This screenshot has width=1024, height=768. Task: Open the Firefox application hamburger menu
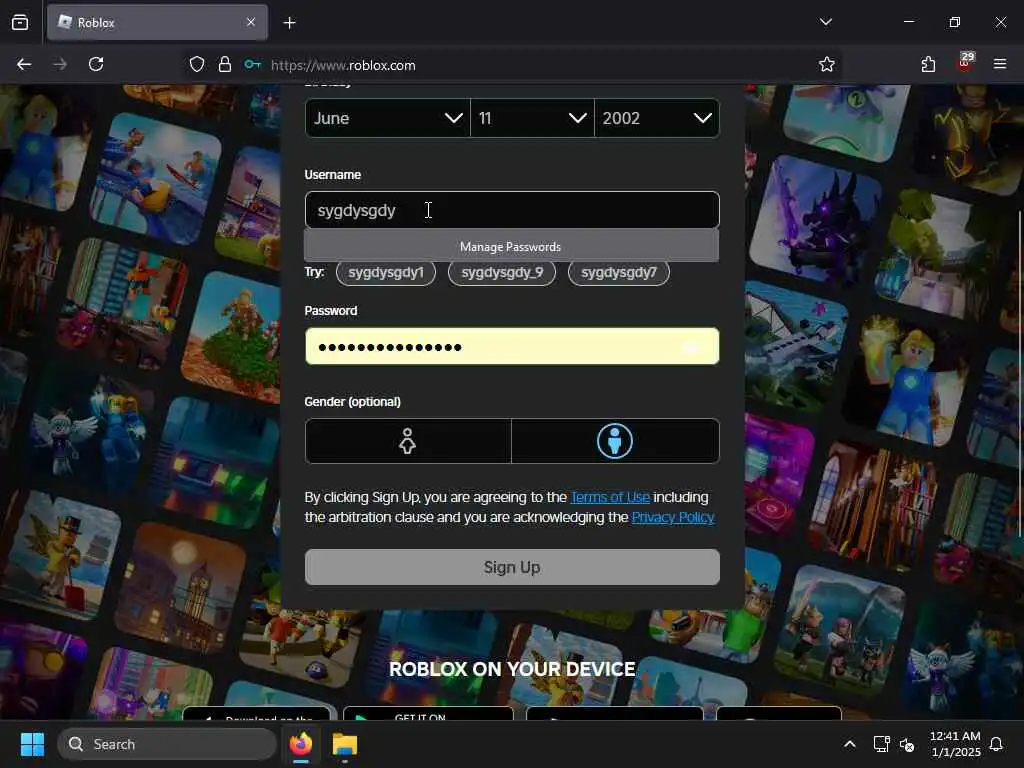pos(1000,64)
